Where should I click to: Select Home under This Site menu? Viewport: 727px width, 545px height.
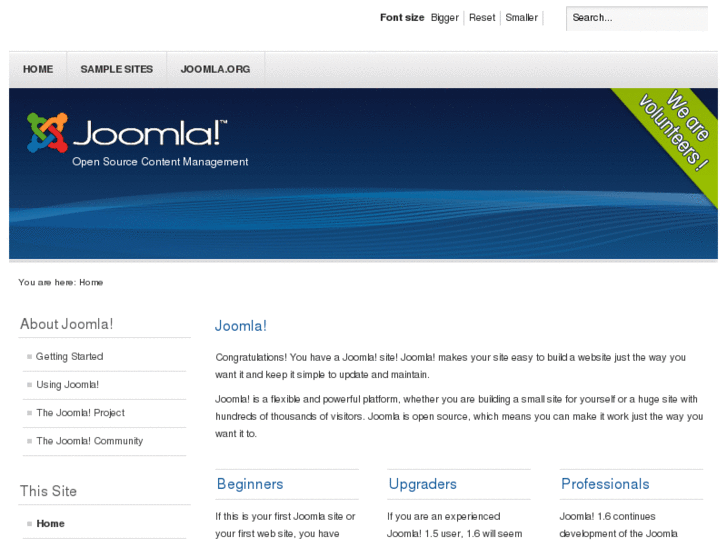coord(51,523)
